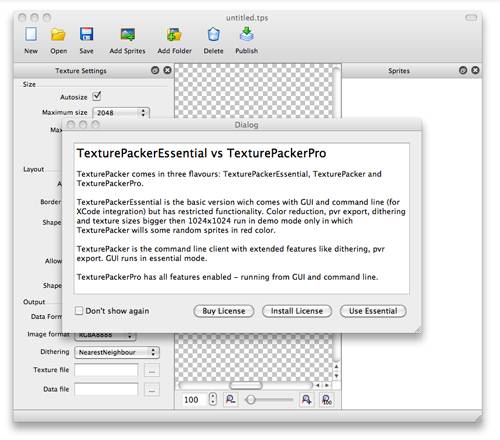
Task: Click the Delete trash icon in toolbar
Action: coord(214,34)
